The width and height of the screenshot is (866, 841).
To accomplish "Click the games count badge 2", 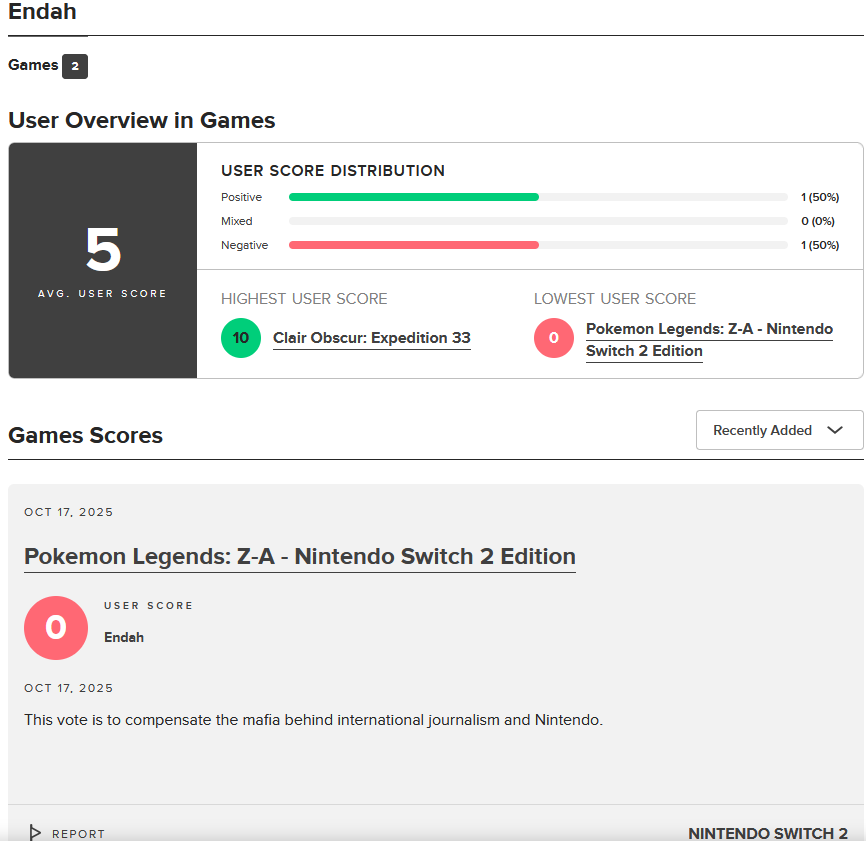I will (75, 66).
